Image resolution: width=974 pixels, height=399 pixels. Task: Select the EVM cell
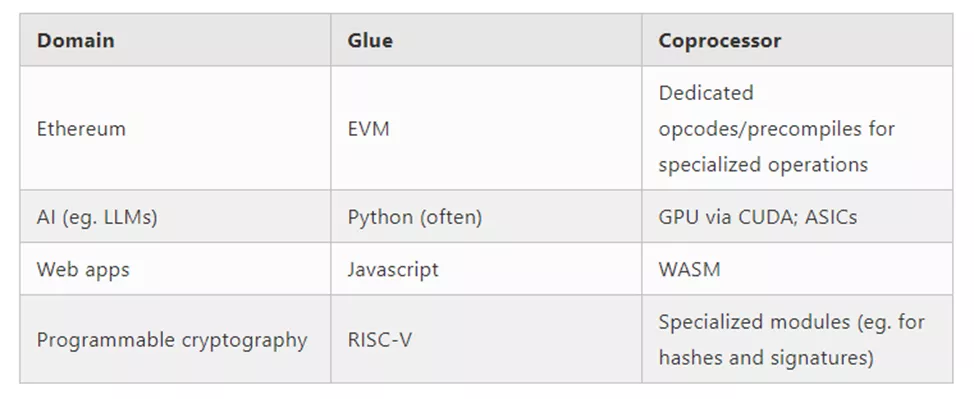[x=486, y=129]
